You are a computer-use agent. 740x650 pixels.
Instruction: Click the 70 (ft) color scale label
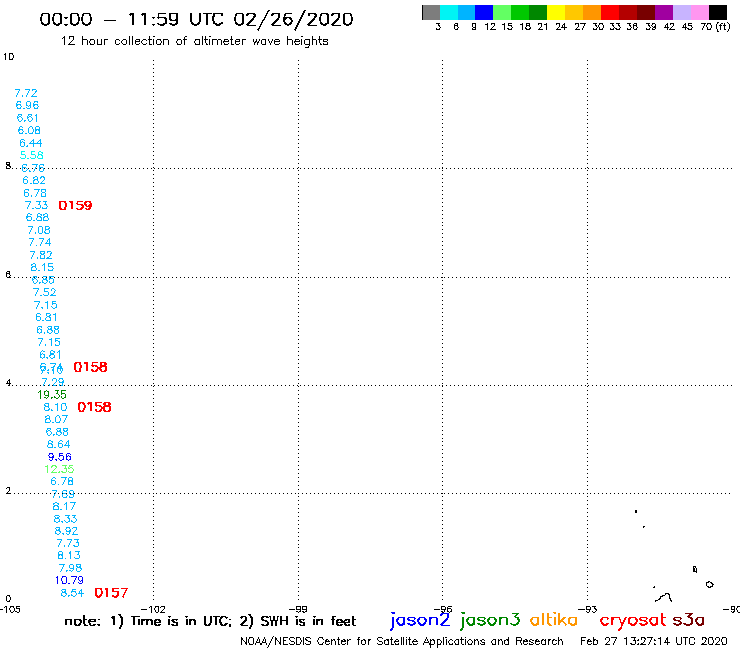pyautogui.click(x=715, y=27)
